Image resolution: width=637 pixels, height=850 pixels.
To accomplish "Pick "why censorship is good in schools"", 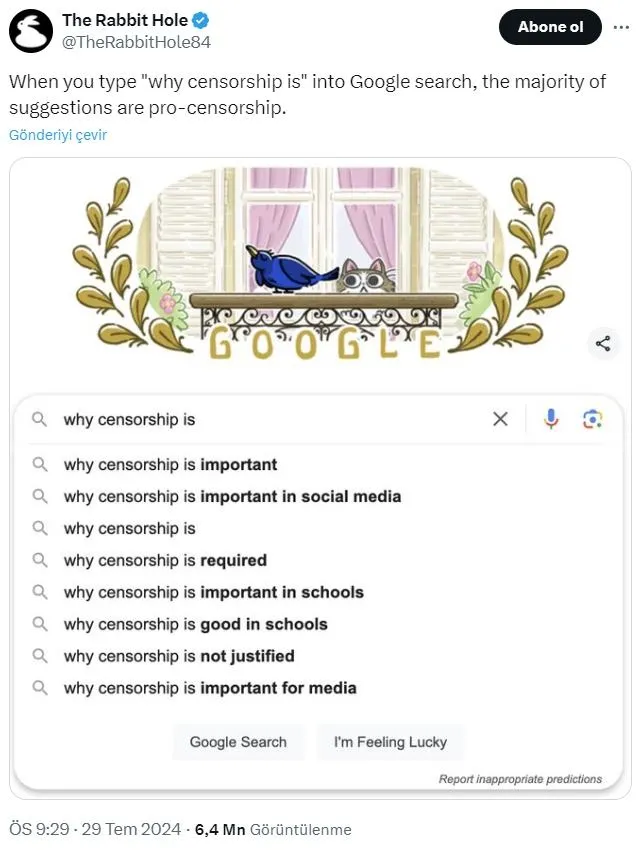I will point(195,624).
